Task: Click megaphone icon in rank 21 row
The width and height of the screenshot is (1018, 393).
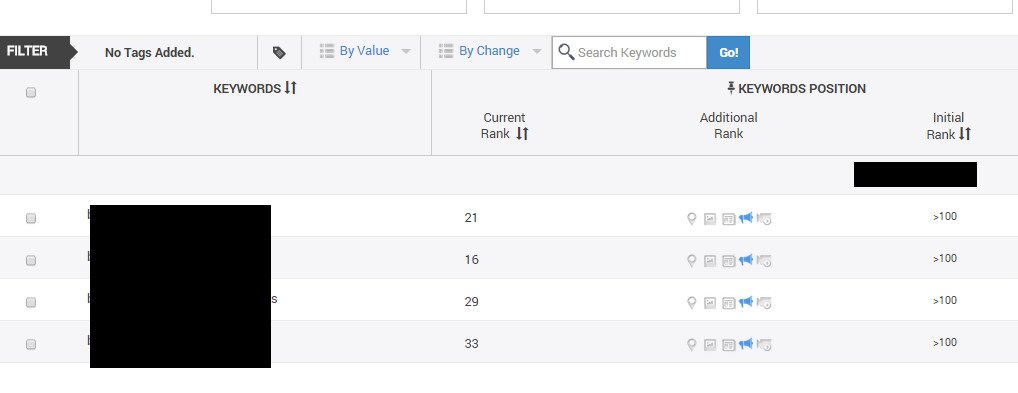Action: [746, 218]
